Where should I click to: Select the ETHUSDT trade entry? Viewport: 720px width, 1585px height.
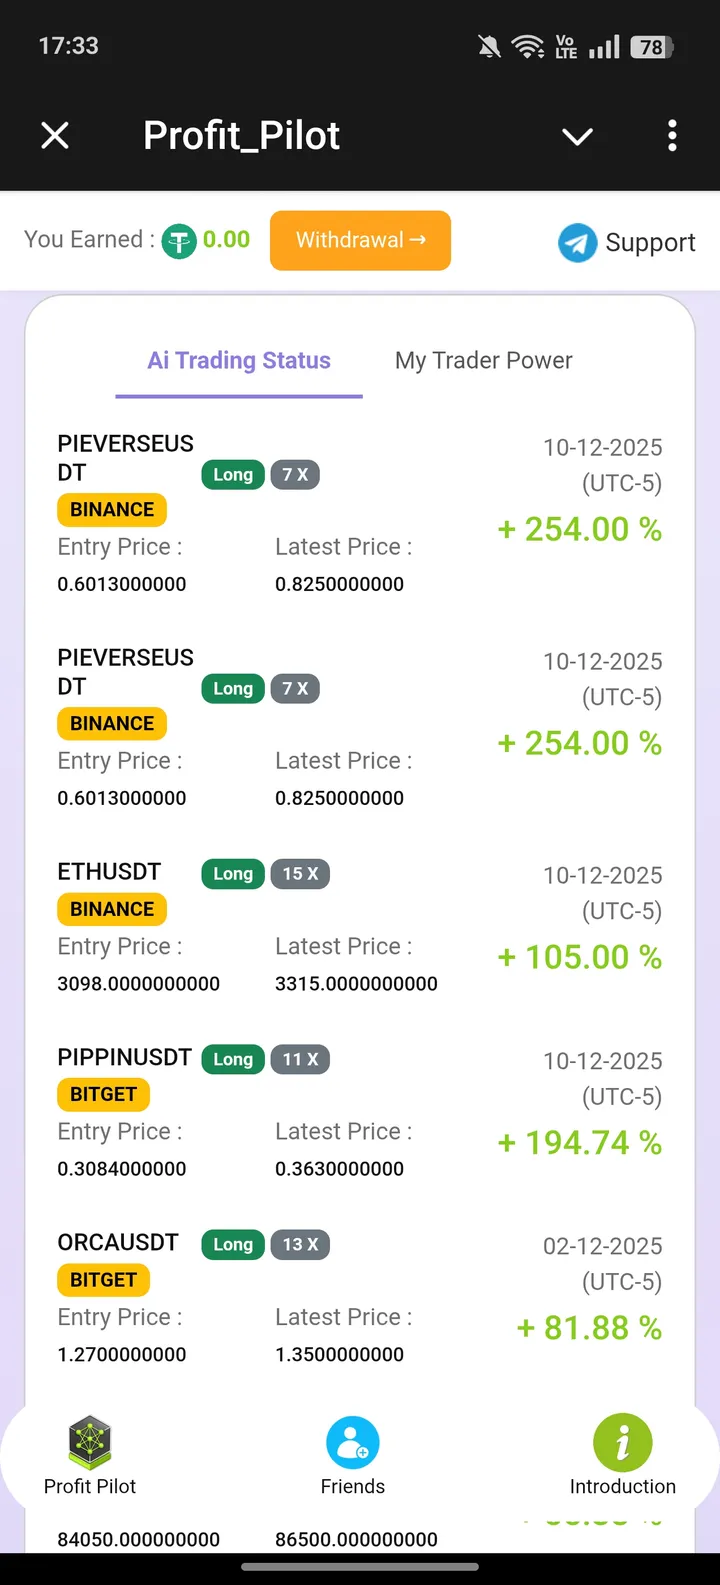pyautogui.click(x=109, y=872)
